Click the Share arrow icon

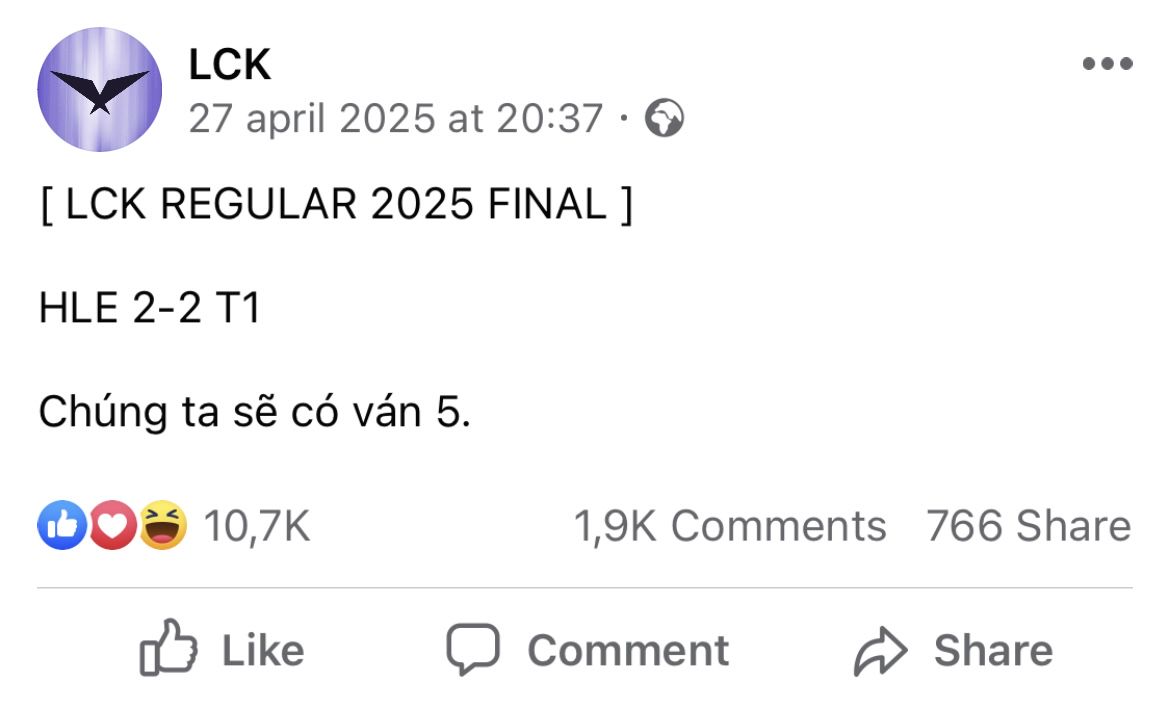tap(880, 652)
